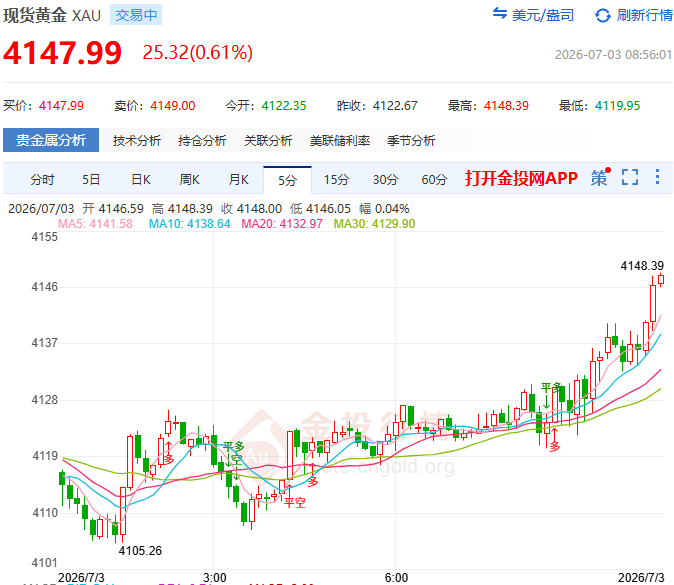Go to the 季节分析 tab

pos(411,141)
